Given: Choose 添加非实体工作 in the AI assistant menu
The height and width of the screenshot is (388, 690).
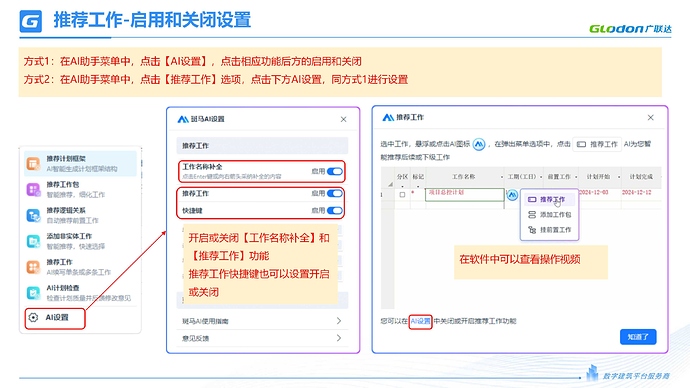Looking at the screenshot, I should click(81, 241).
